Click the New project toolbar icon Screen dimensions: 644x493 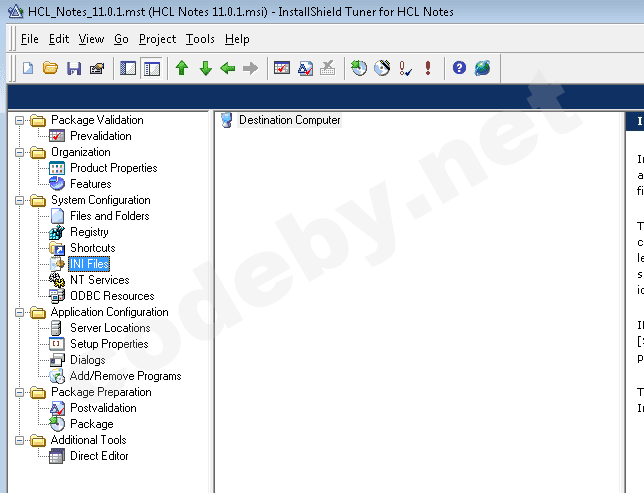[28, 68]
